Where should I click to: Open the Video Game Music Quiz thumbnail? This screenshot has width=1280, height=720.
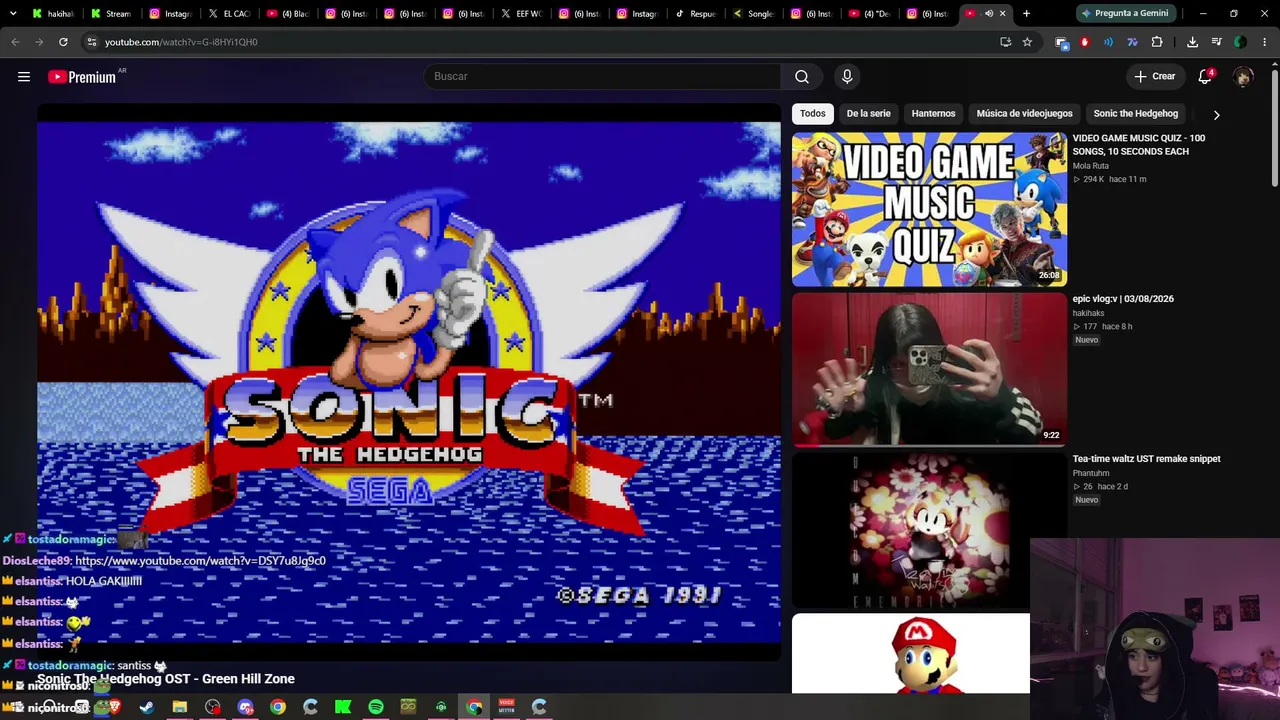(x=929, y=209)
